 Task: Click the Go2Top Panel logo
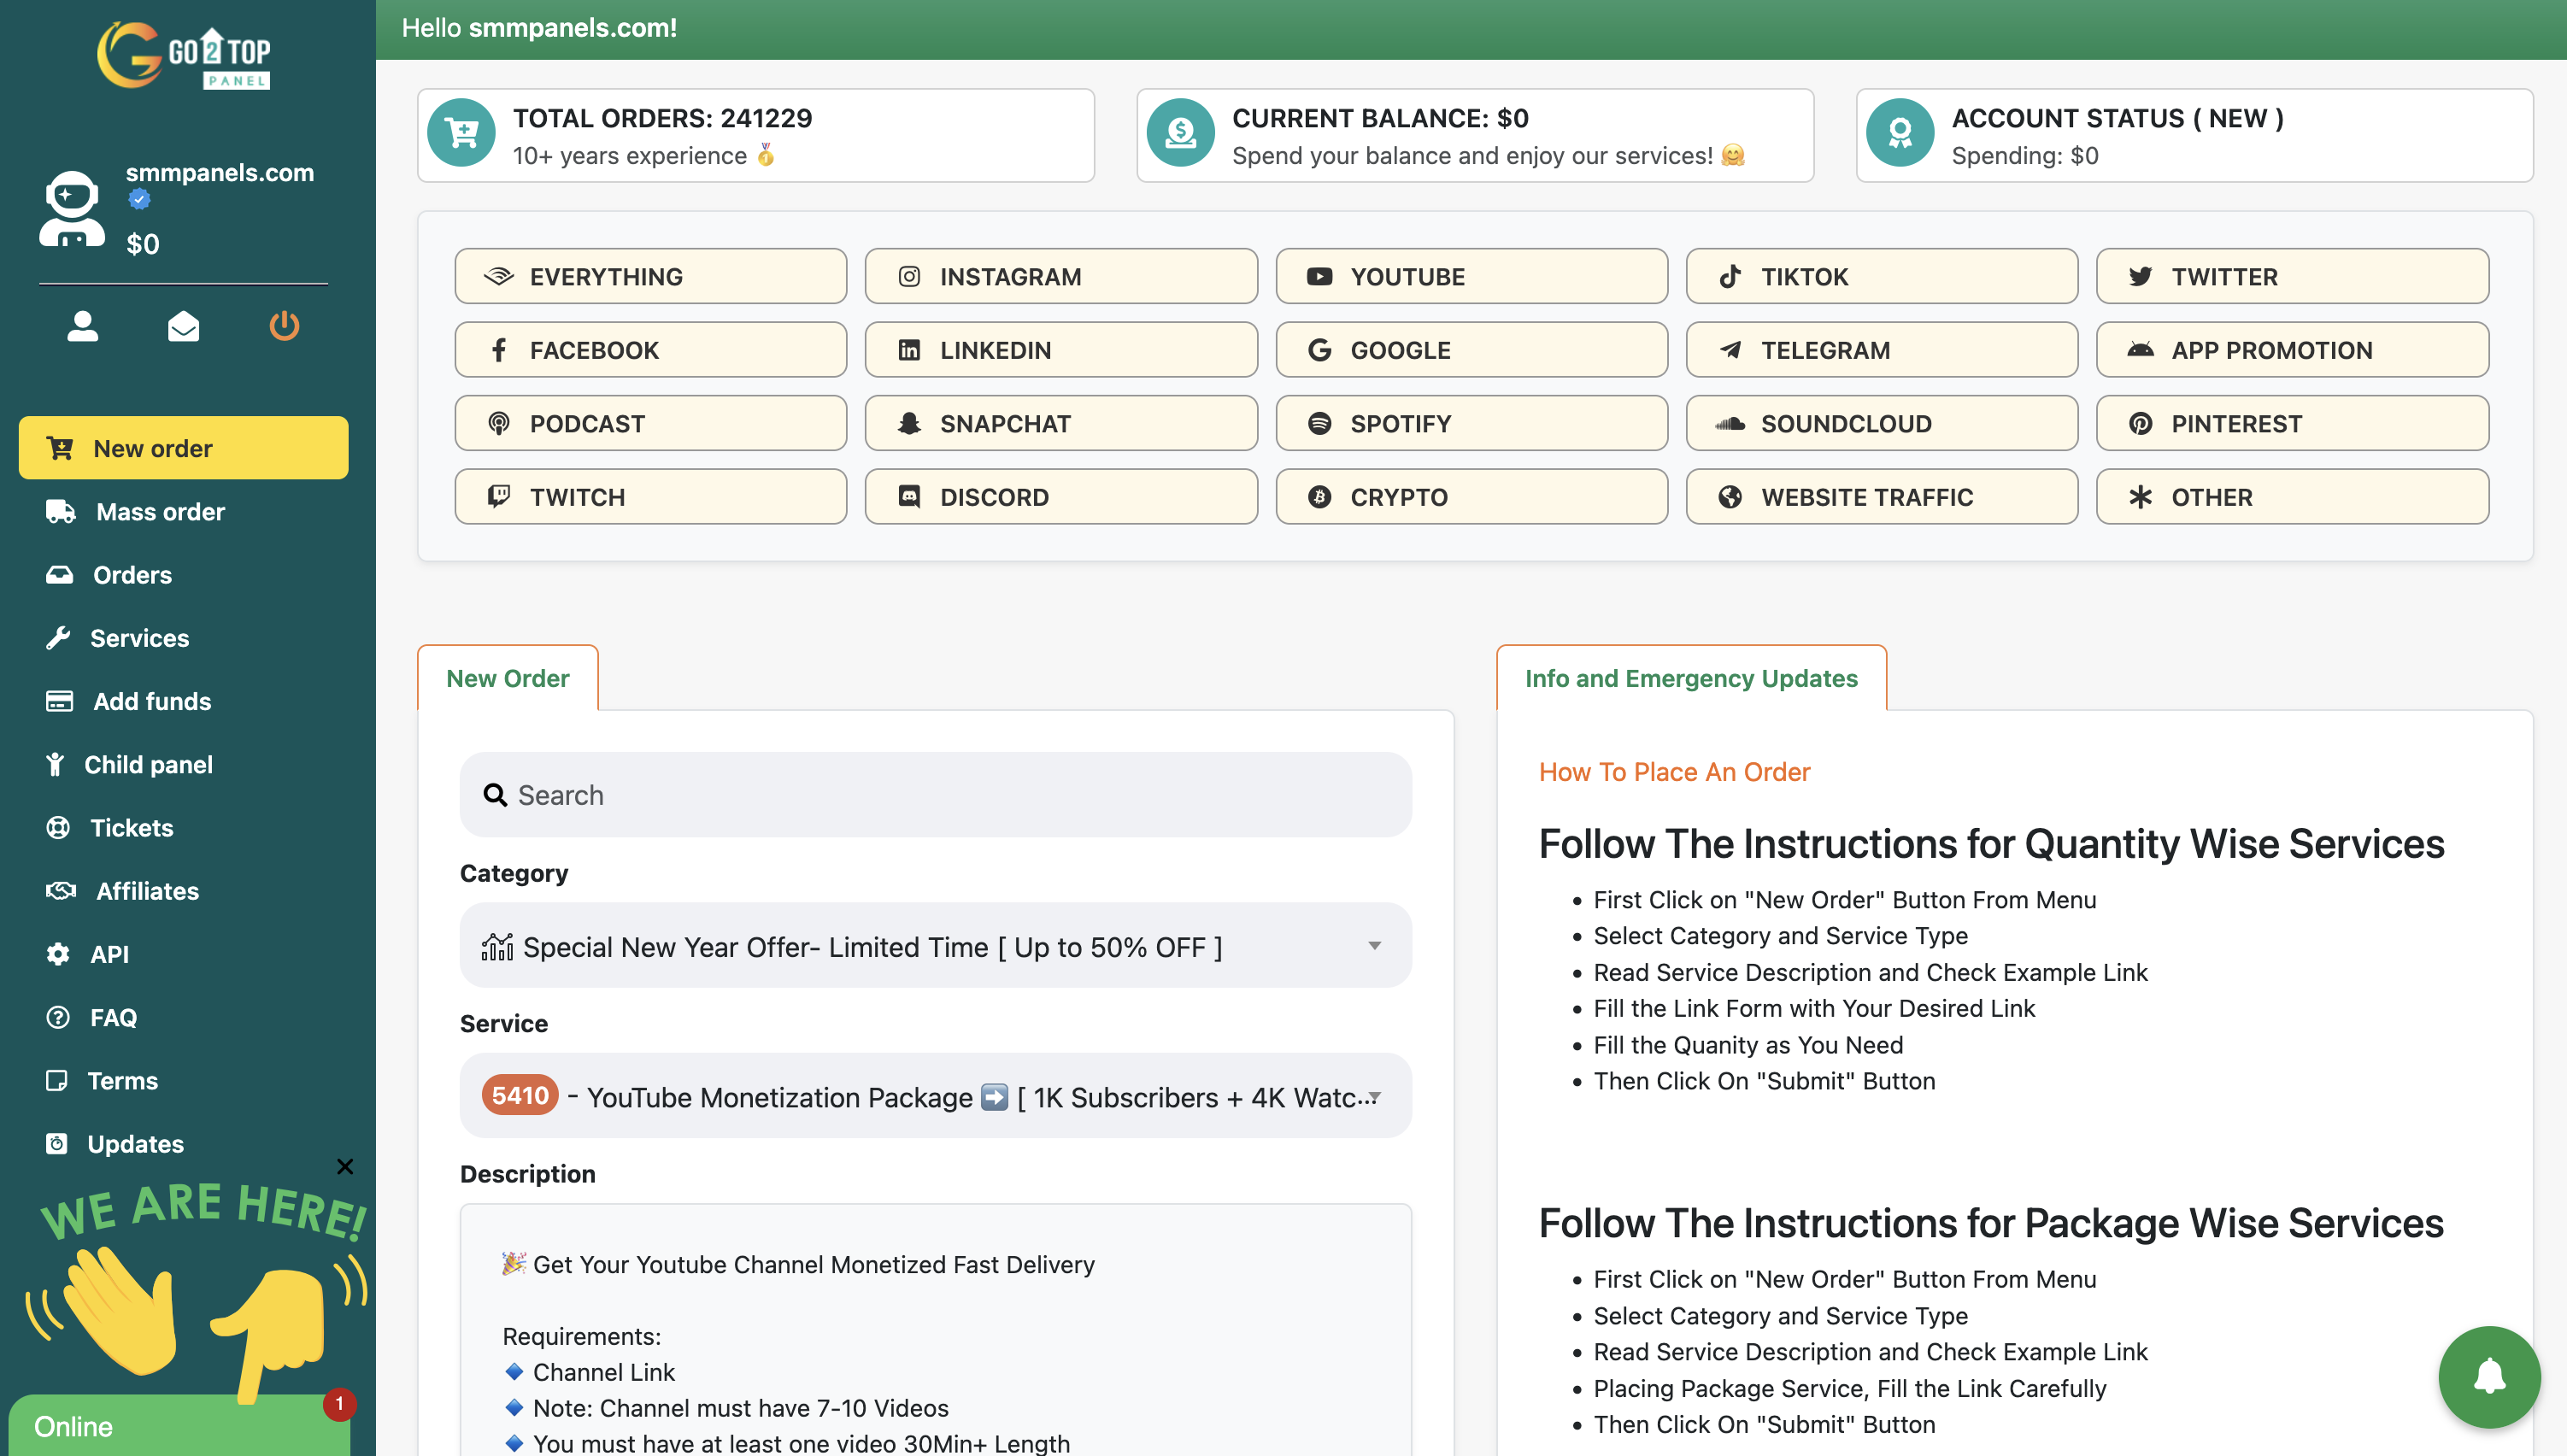[x=184, y=56]
